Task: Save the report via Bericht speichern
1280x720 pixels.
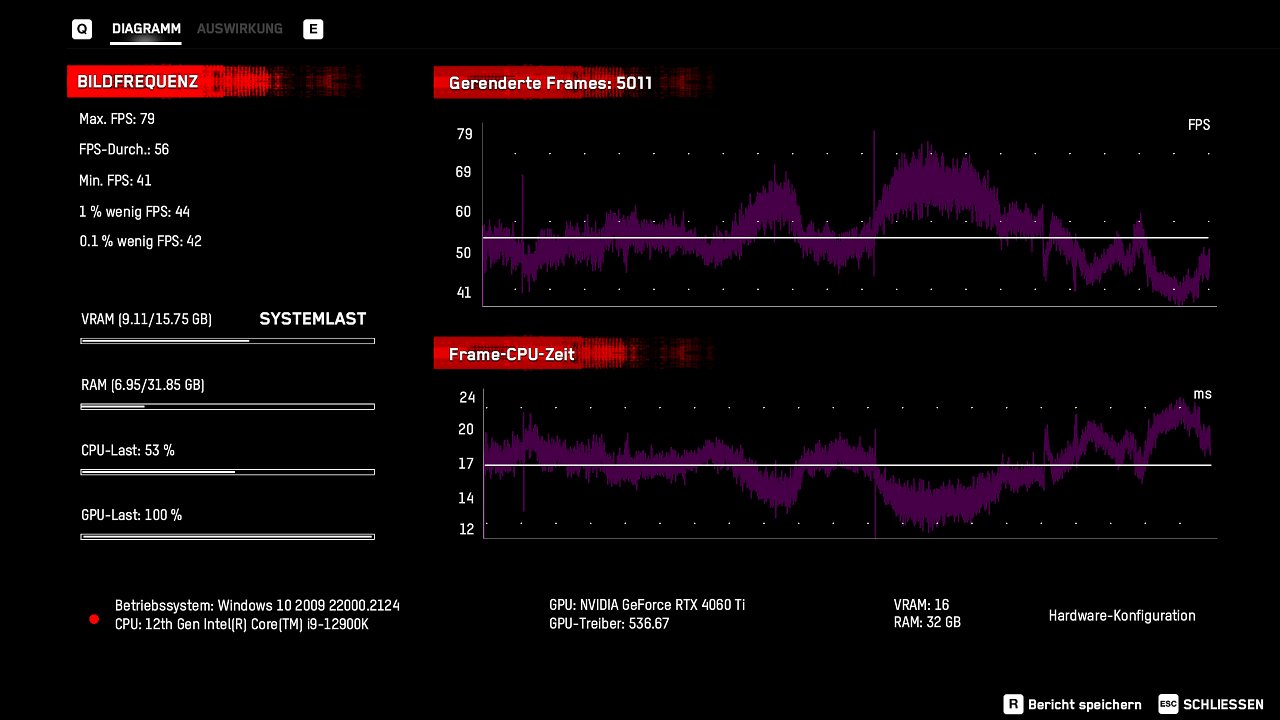Action: (1084, 705)
